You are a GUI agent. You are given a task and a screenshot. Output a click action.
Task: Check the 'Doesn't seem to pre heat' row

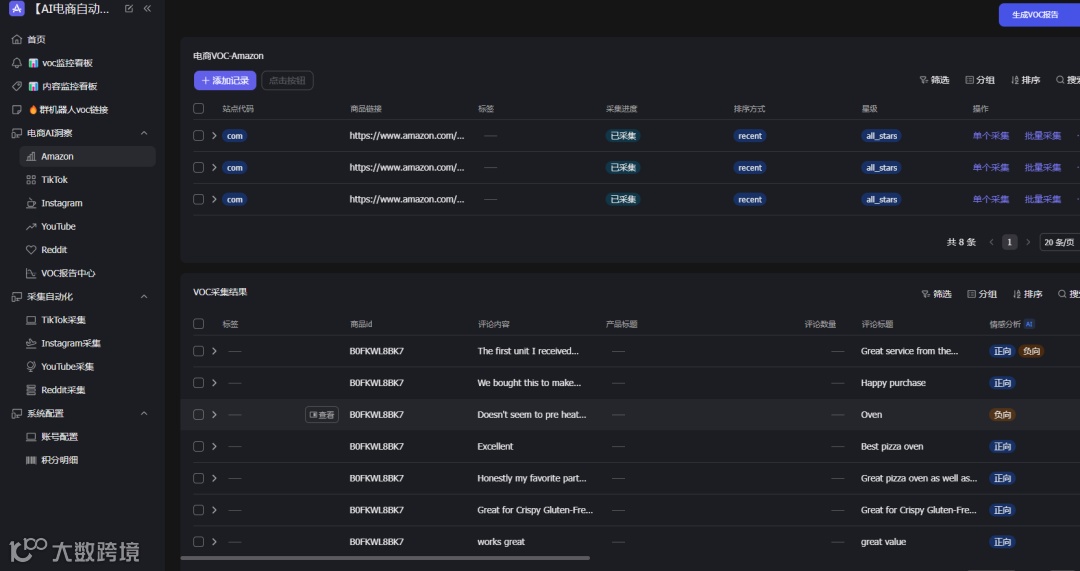(x=198, y=415)
